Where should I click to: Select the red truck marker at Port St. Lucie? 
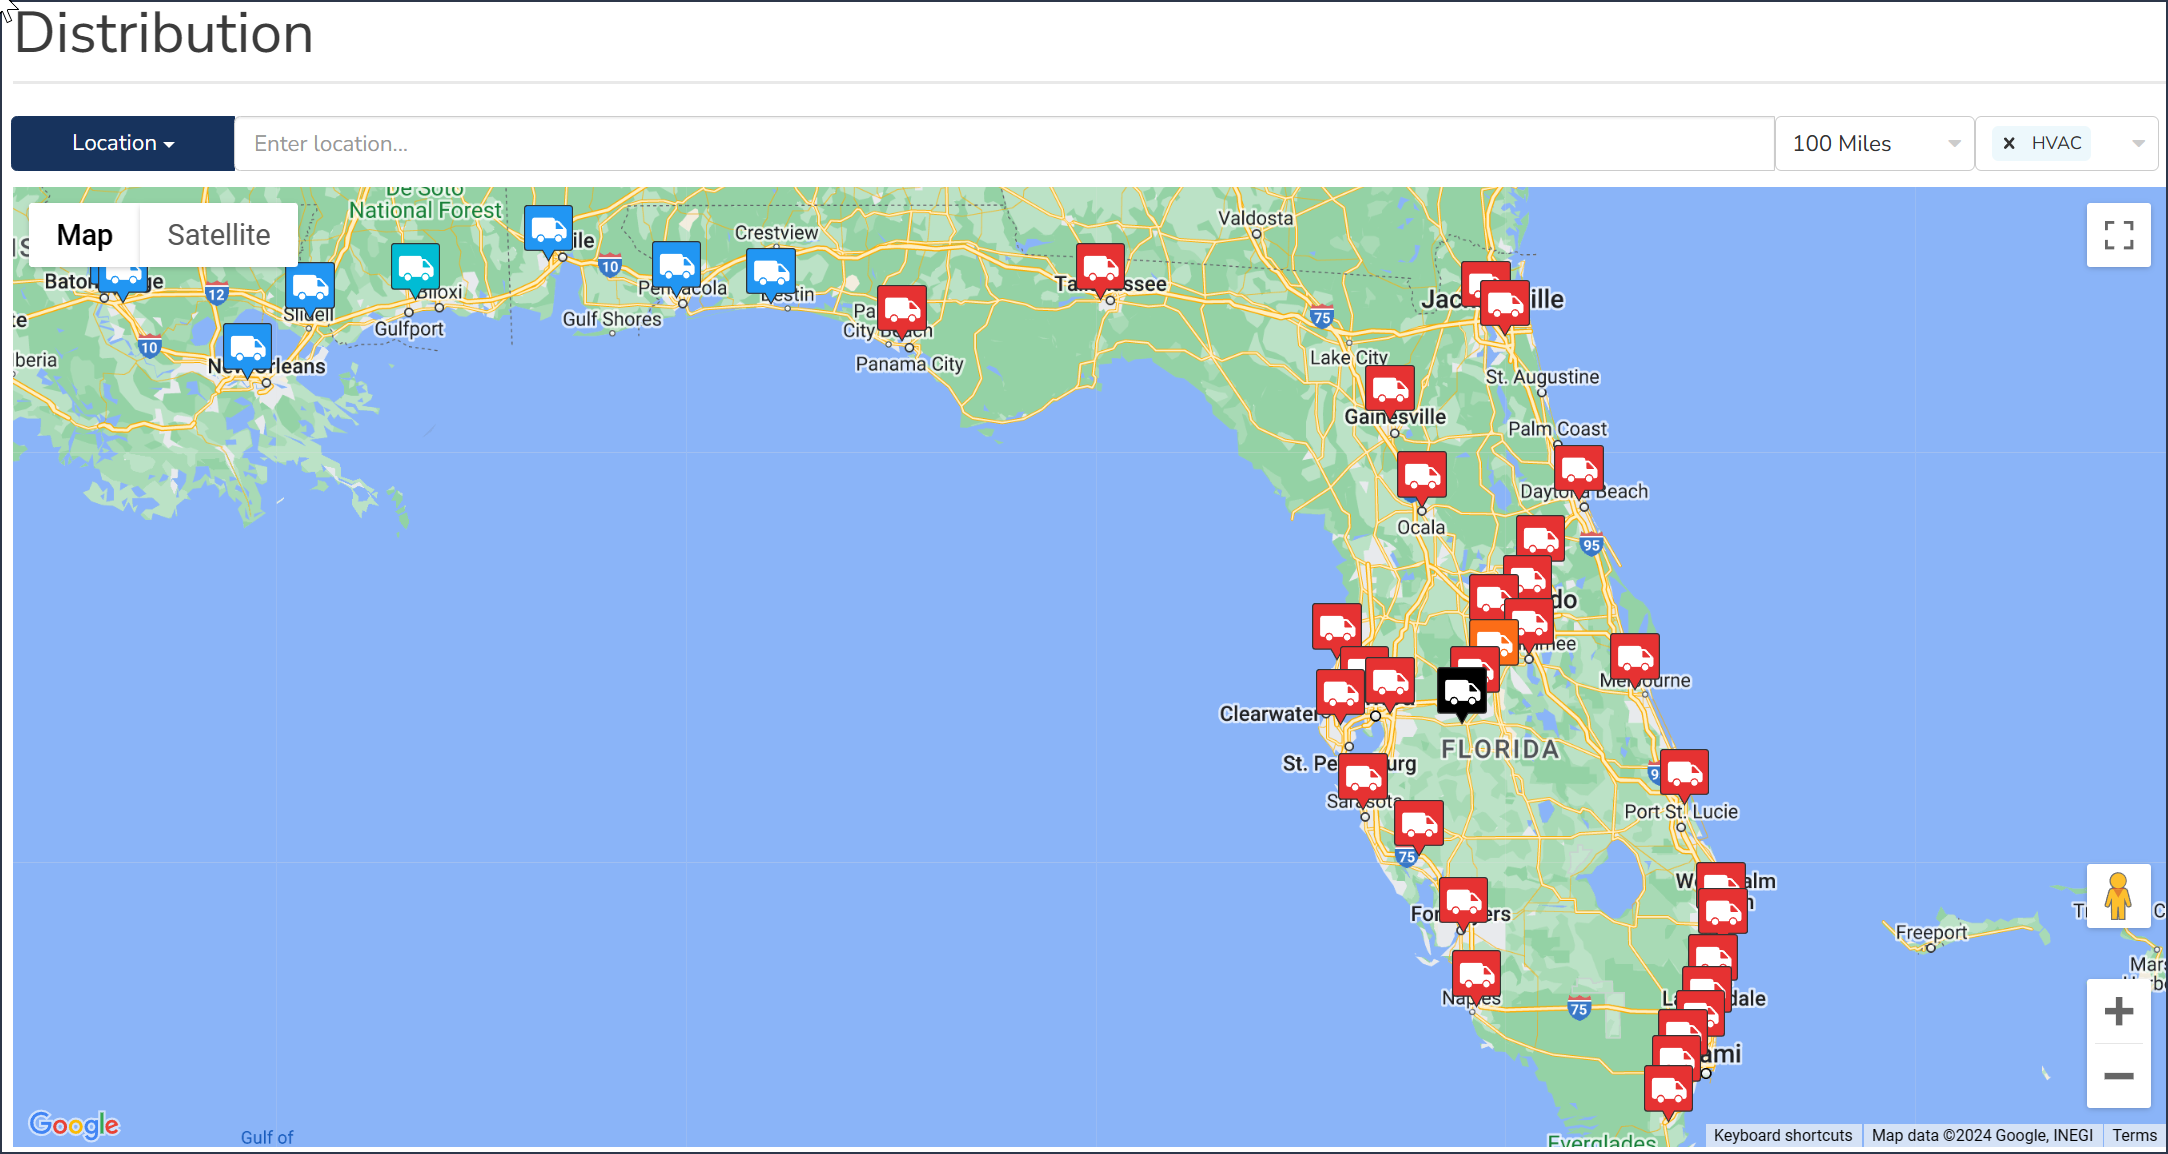pos(1684,775)
